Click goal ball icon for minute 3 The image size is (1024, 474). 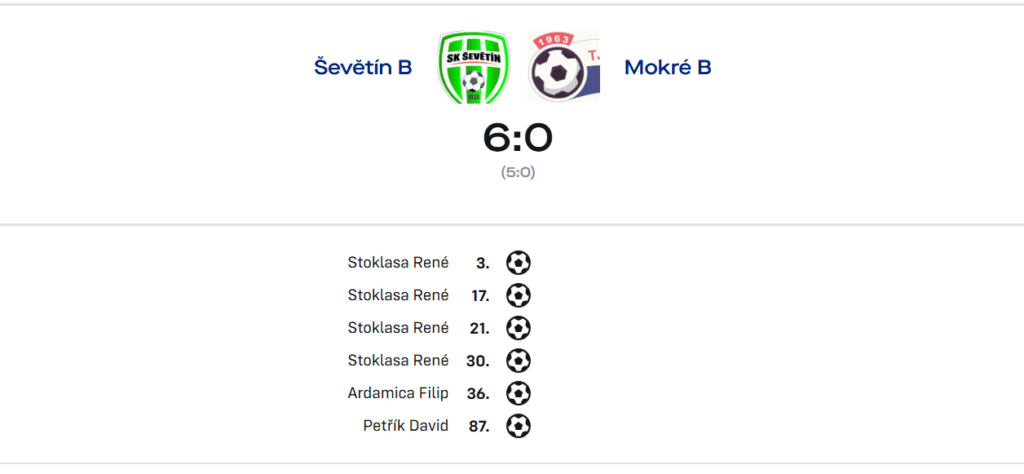518,263
